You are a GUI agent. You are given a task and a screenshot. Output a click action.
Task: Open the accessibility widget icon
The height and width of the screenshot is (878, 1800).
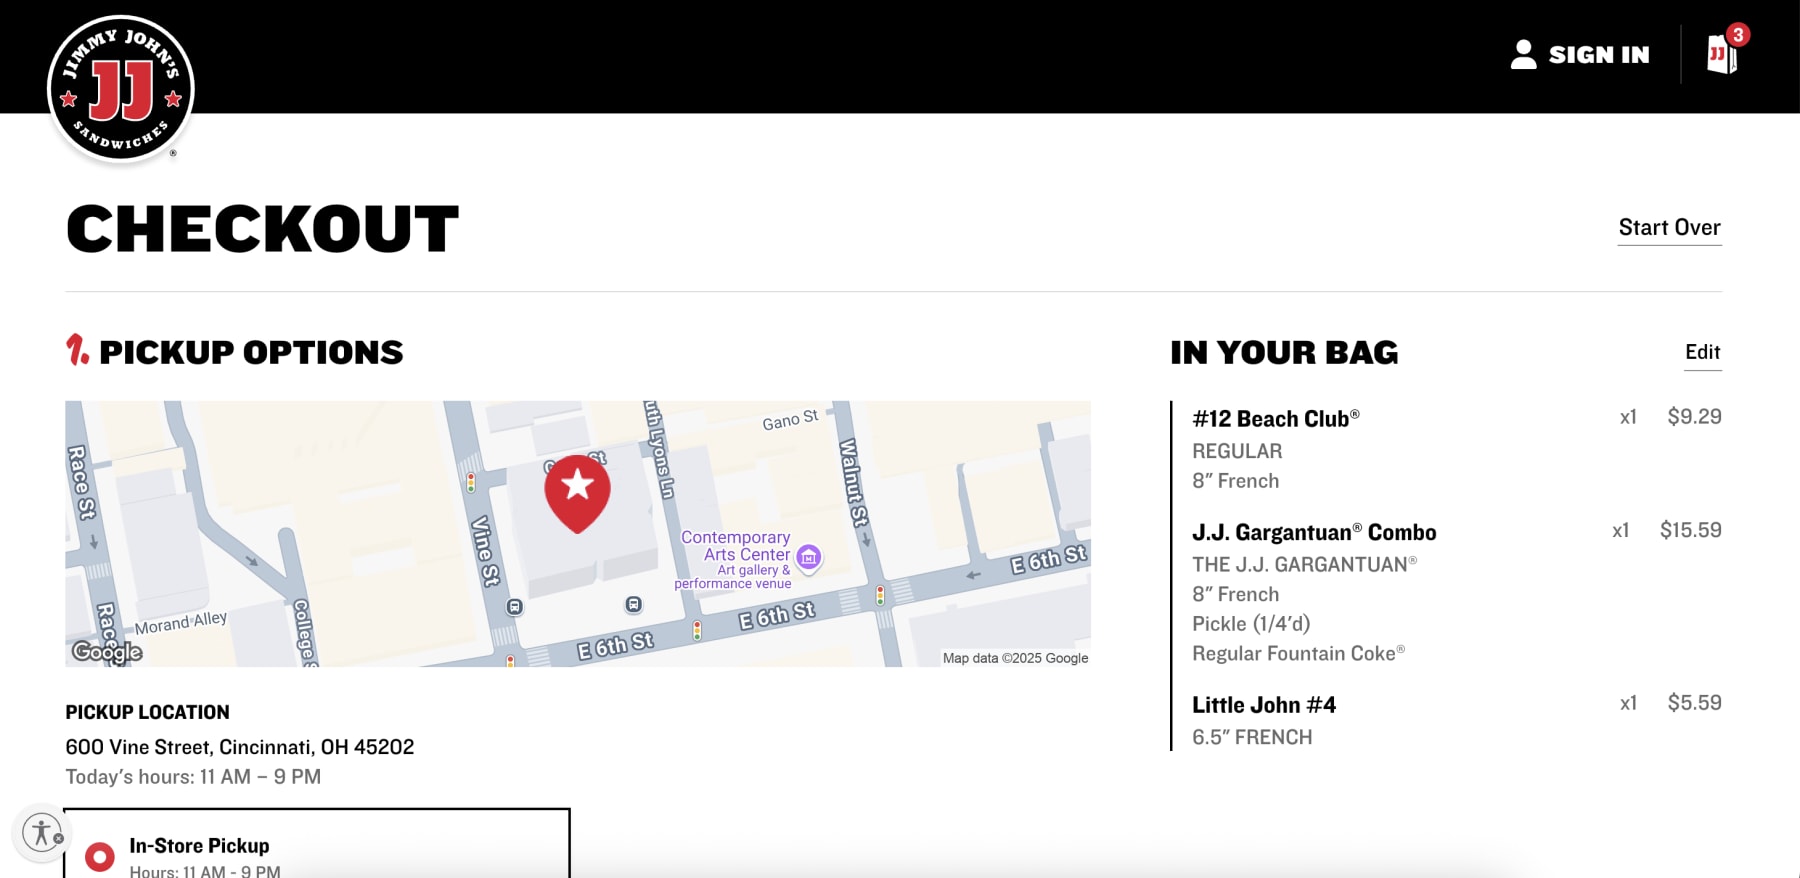coord(41,832)
